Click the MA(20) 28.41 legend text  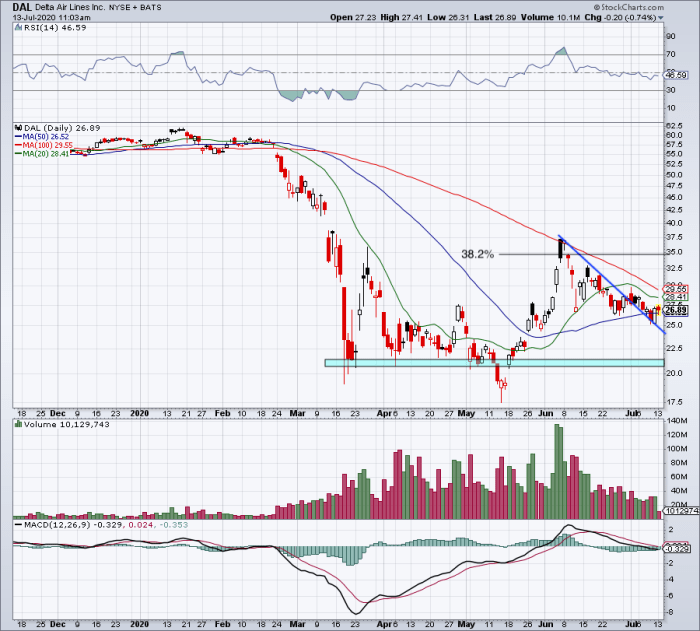(46, 154)
